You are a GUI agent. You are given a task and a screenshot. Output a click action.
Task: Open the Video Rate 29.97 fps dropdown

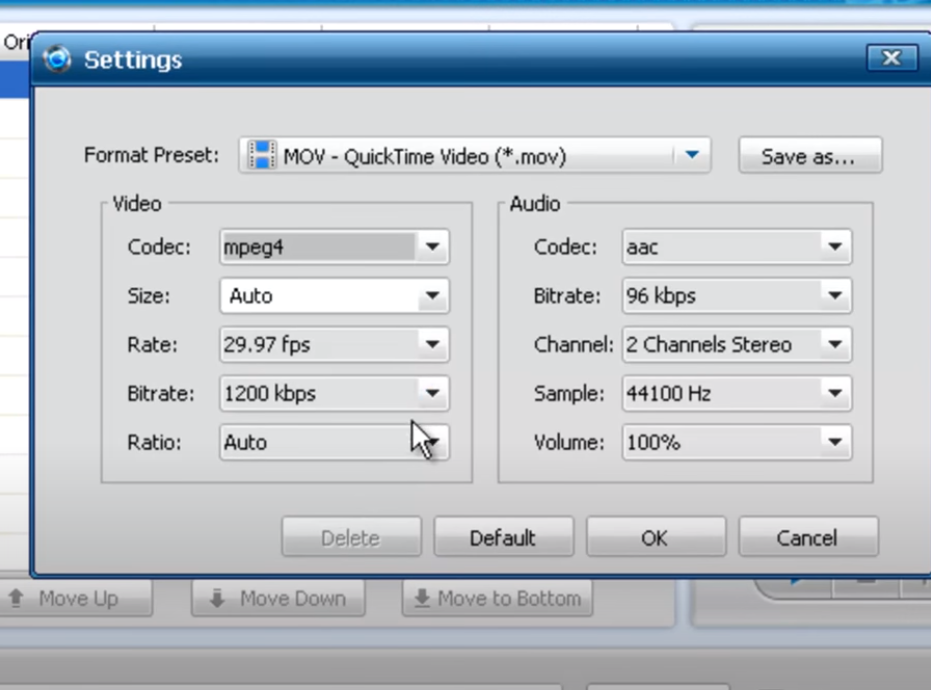(x=334, y=344)
